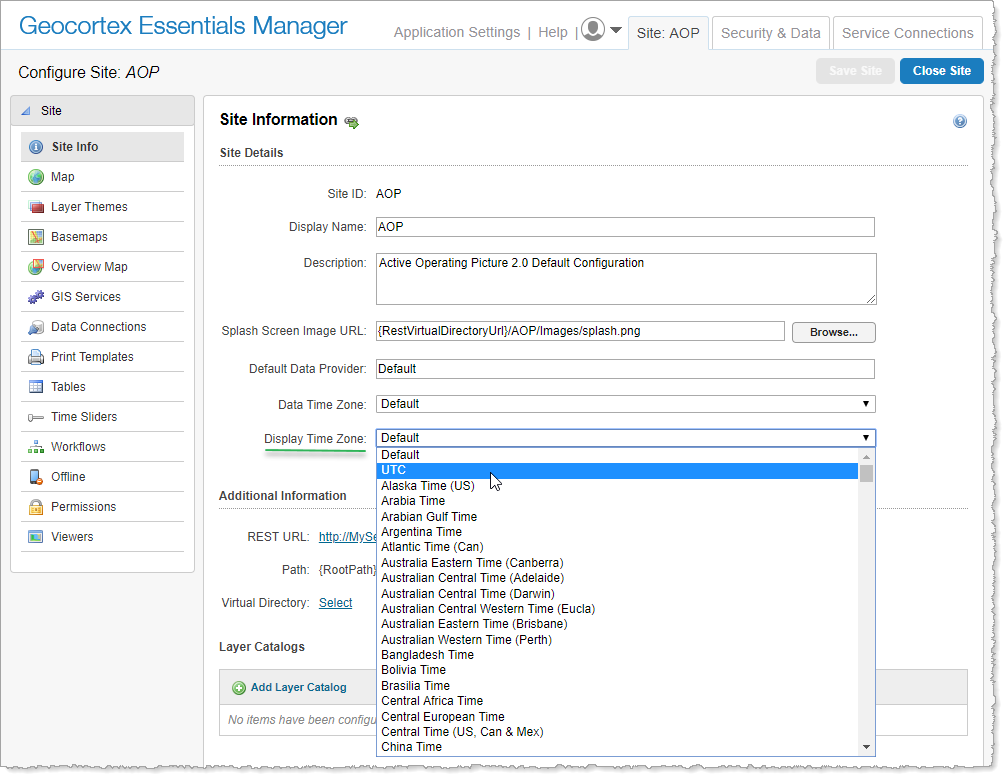Image resolution: width=1003 pixels, height=774 pixels.
Task: Choose Central Time (US, Can & Mex)
Action: 617,732
